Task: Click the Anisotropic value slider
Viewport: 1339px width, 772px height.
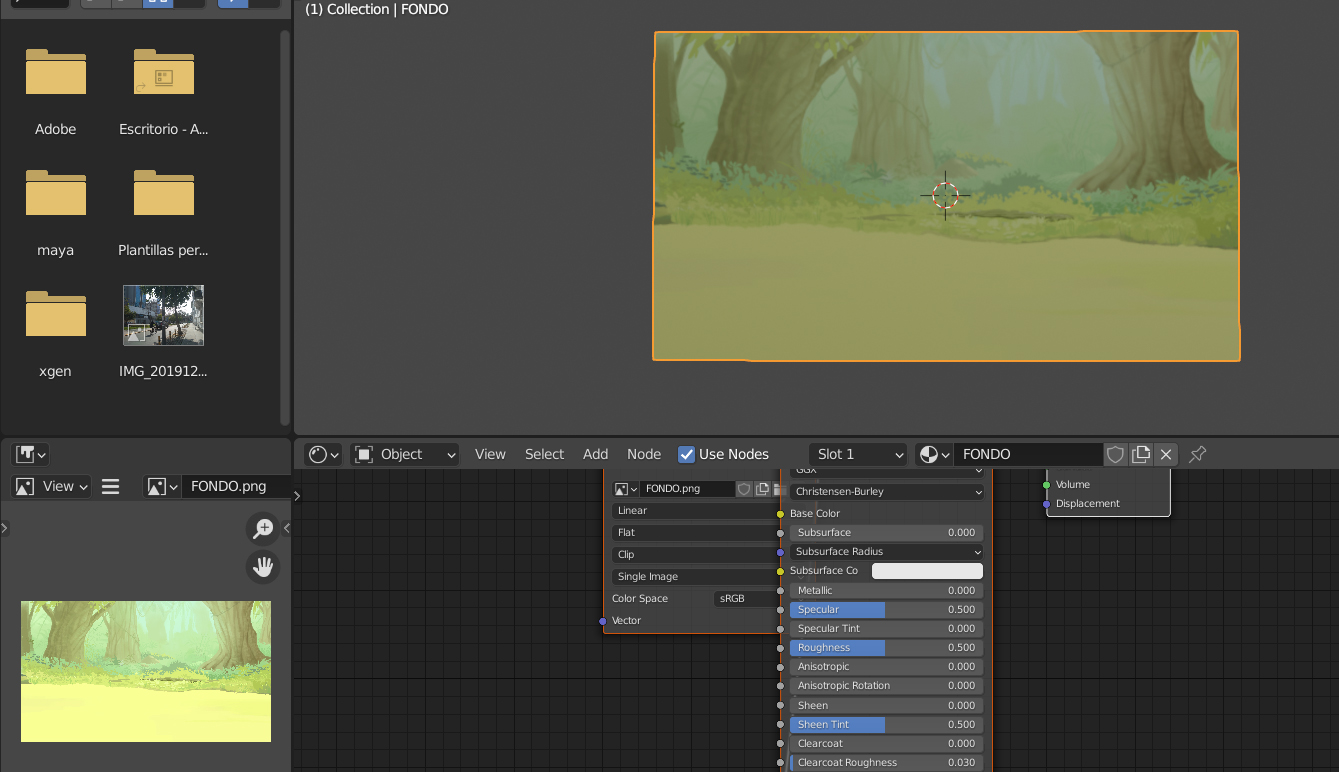Action: 886,667
